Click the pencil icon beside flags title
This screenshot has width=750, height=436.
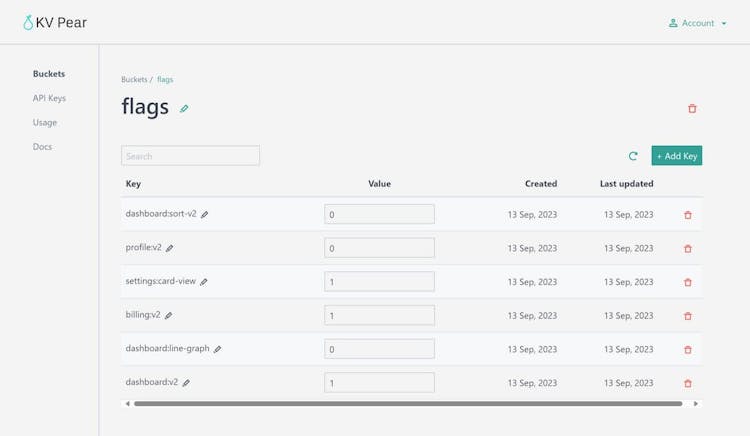184,109
